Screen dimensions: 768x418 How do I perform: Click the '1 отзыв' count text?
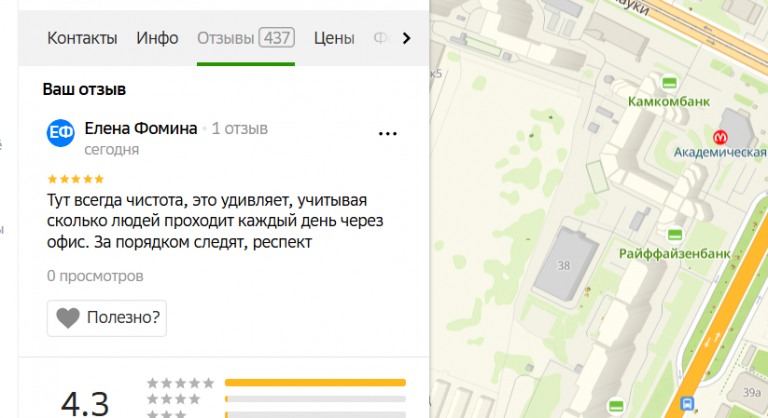pyautogui.click(x=240, y=129)
